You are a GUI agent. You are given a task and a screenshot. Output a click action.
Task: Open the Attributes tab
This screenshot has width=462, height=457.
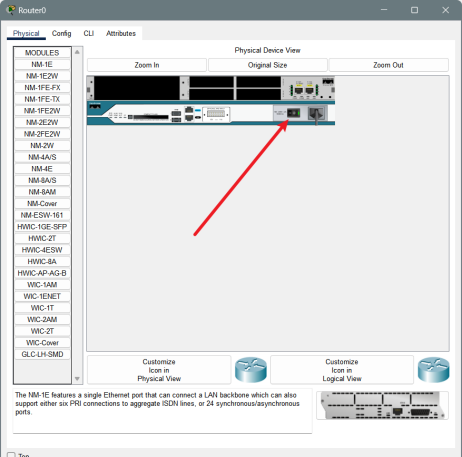click(x=121, y=33)
